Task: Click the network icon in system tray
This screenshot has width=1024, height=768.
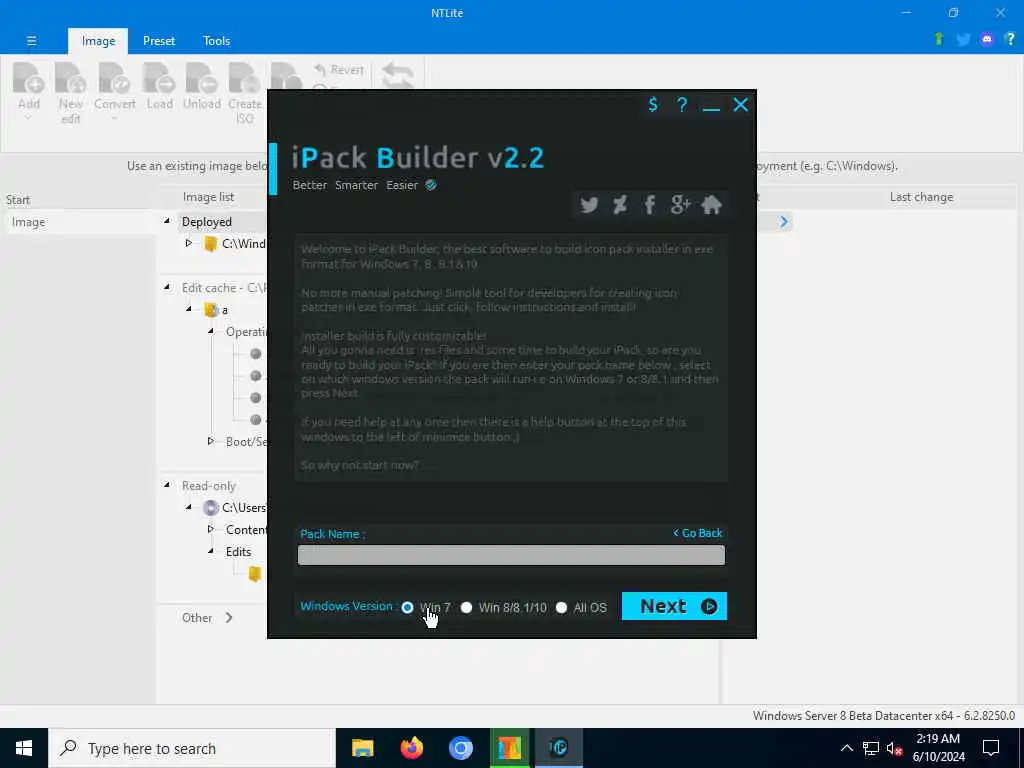Action: 870,748
